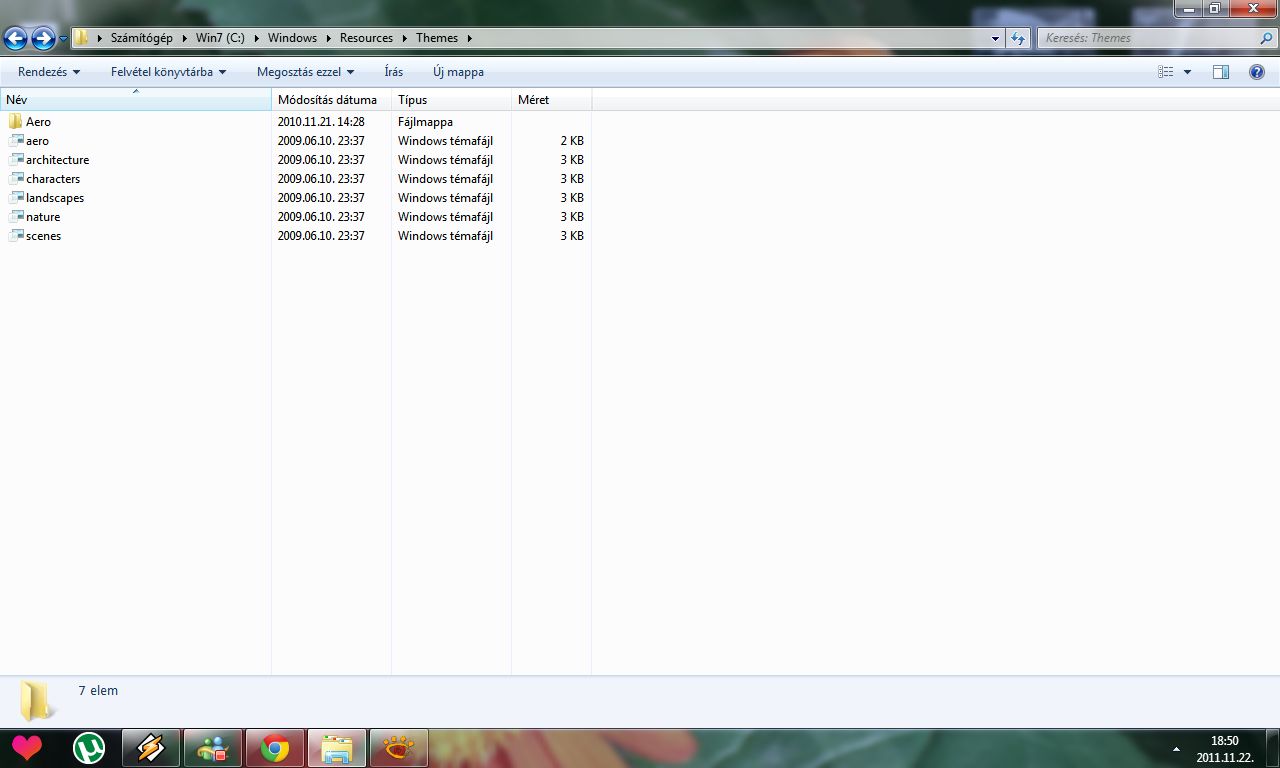This screenshot has width=1280, height=768.
Task: Toggle the preview pane icon
Action: pyautogui.click(x=1220, y=72)
